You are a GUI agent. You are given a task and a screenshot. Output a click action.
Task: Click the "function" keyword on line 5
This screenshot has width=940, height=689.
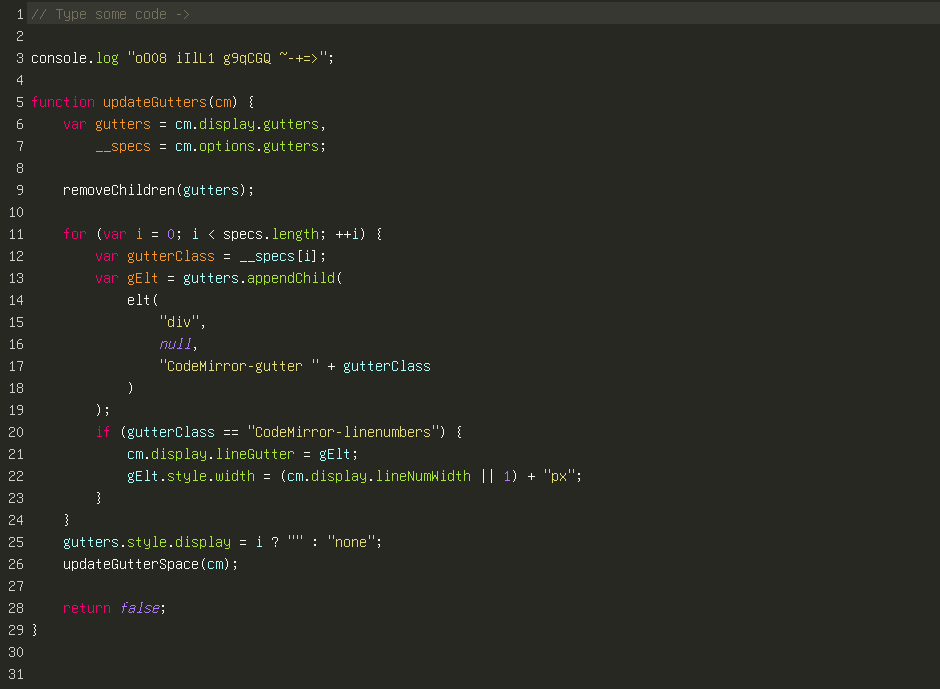[63, 102]
